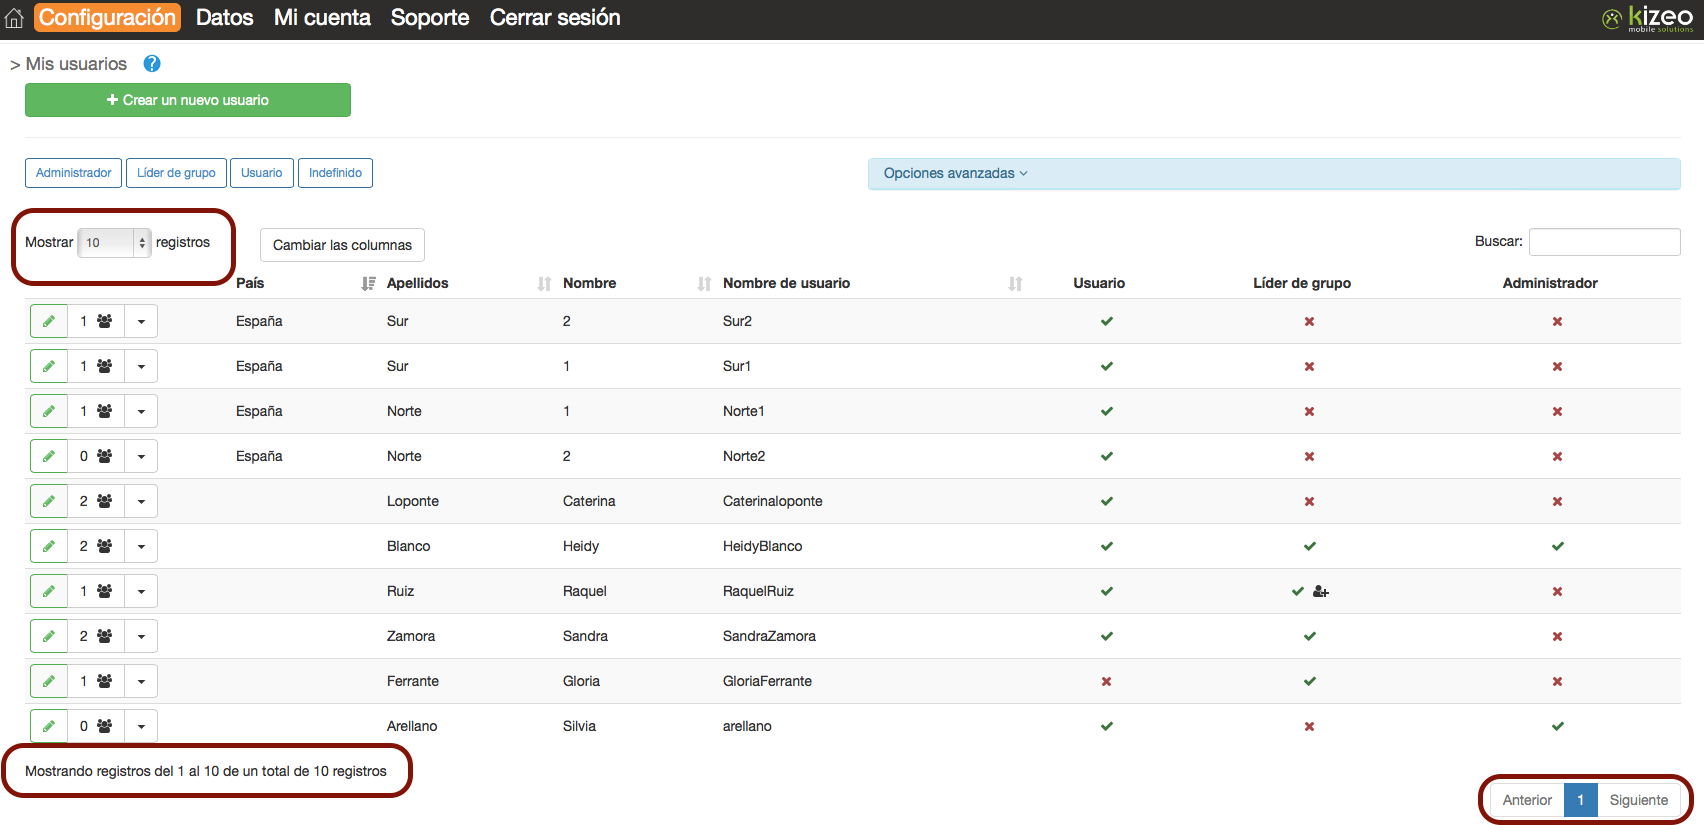Select Cerrar sesión in top menu
Screen dimensions: 1704x825
point(555,17)
